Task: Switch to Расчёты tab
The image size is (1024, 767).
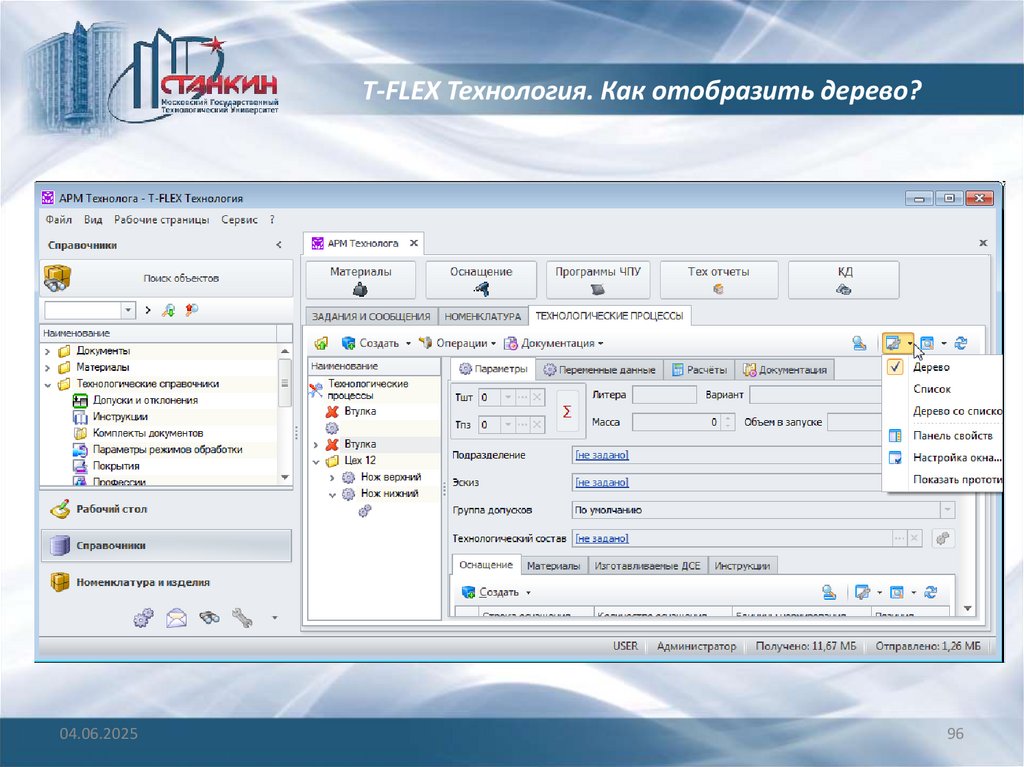Action: pos(699,370)
